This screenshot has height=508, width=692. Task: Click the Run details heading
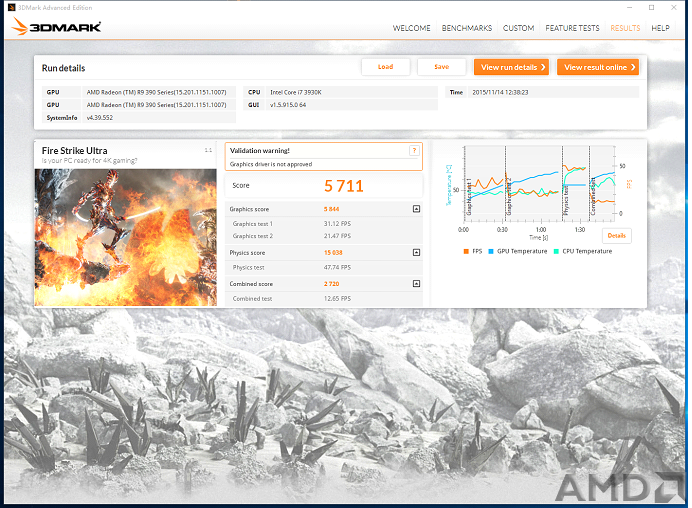(x=63, y=68)
